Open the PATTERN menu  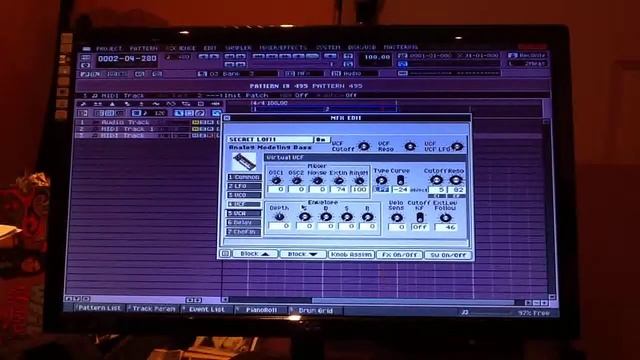point(143,48)
